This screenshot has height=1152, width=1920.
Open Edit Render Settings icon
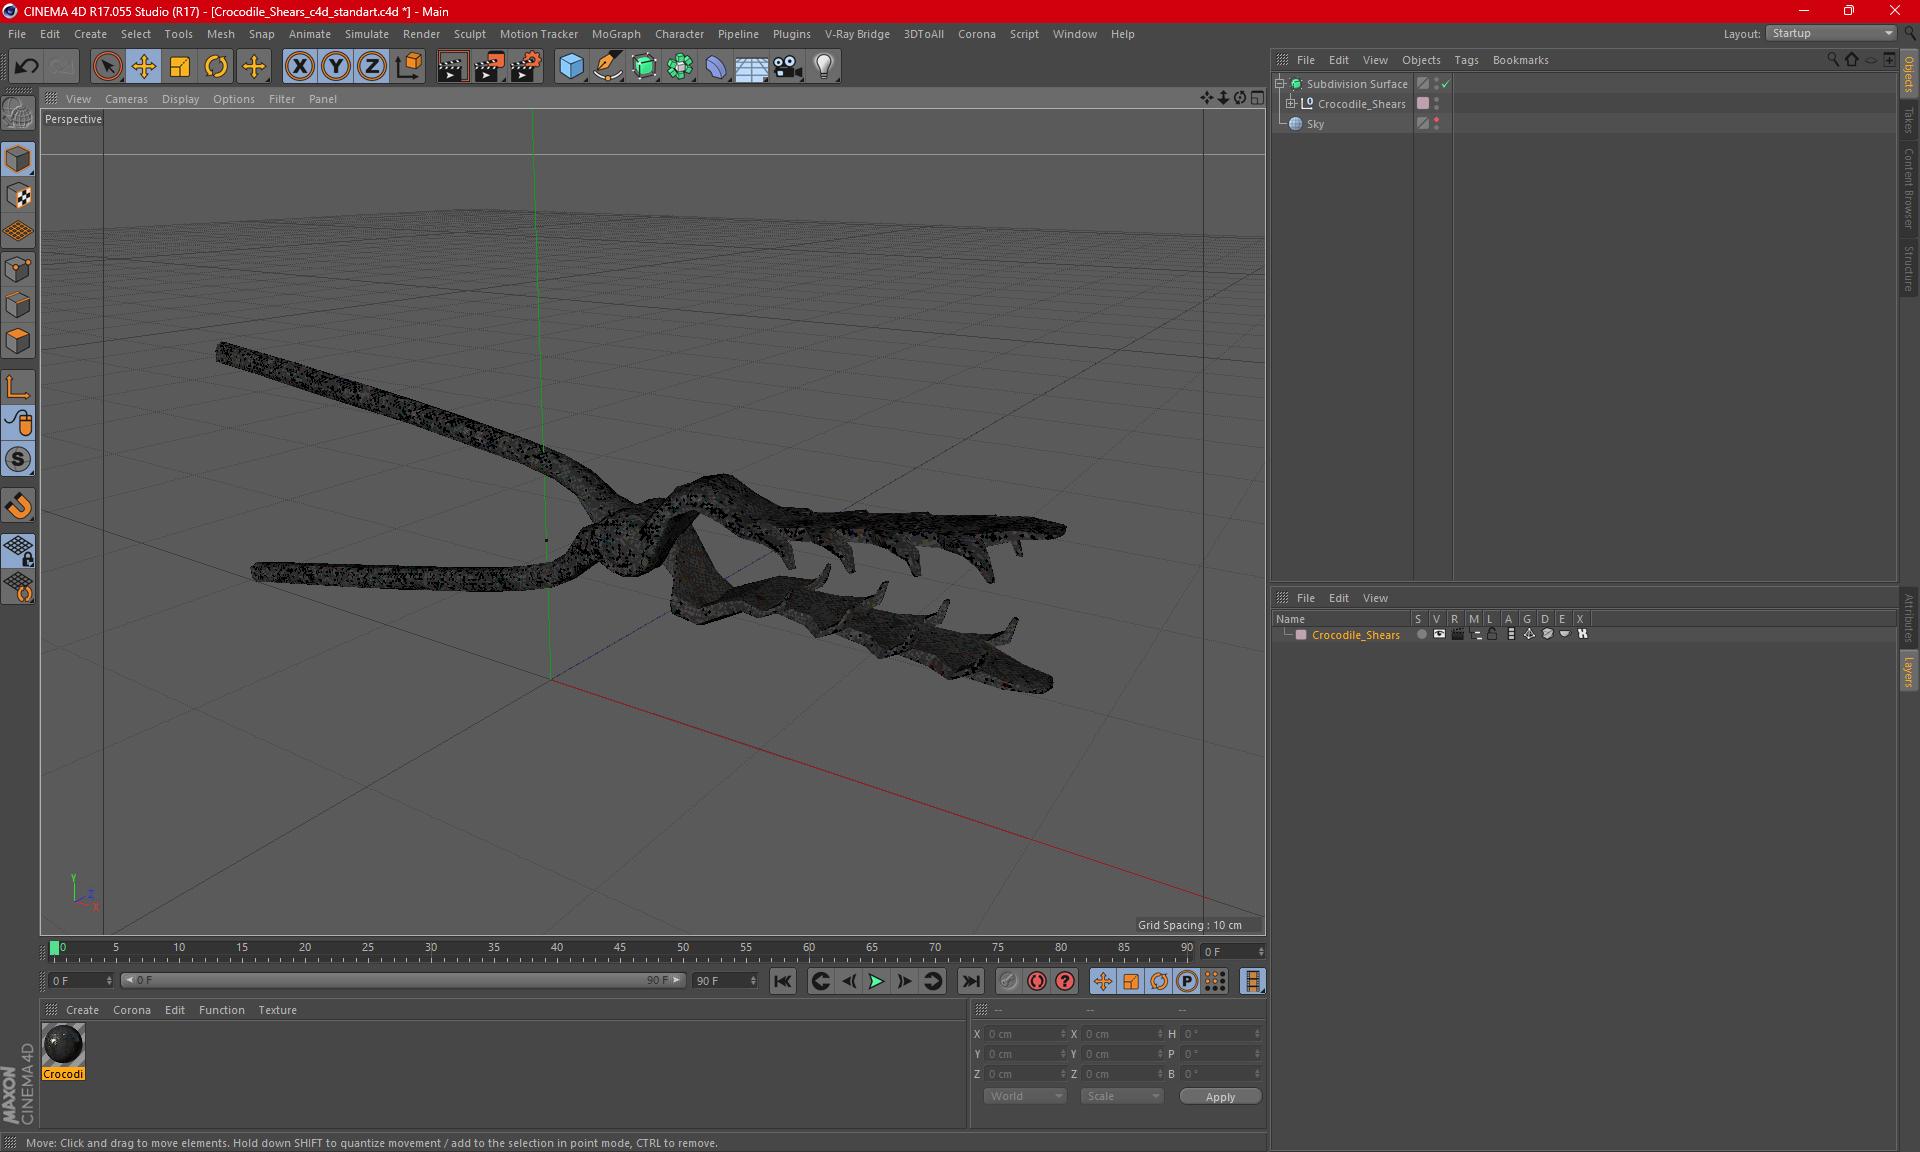click(x=526, y=66)
